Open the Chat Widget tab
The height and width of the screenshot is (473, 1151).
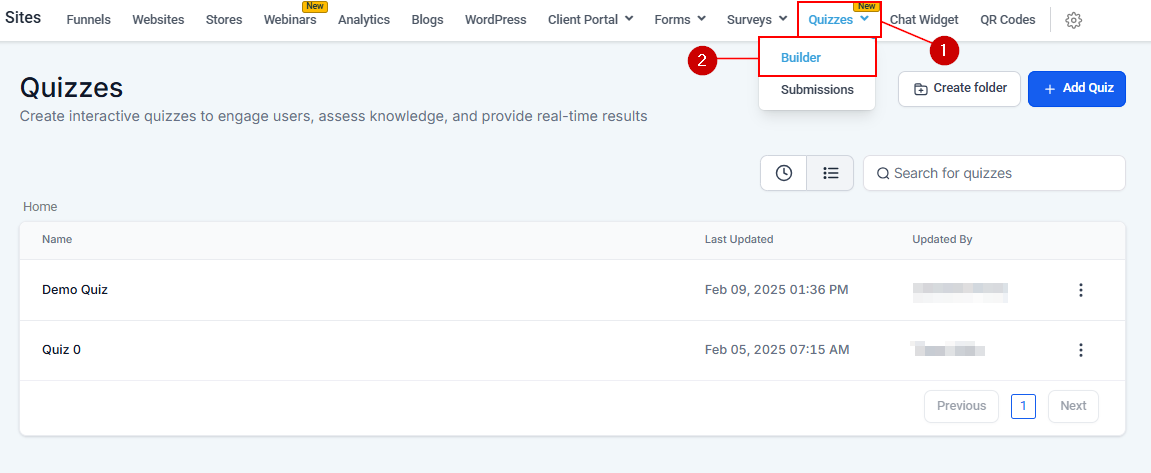click(924, 20)
